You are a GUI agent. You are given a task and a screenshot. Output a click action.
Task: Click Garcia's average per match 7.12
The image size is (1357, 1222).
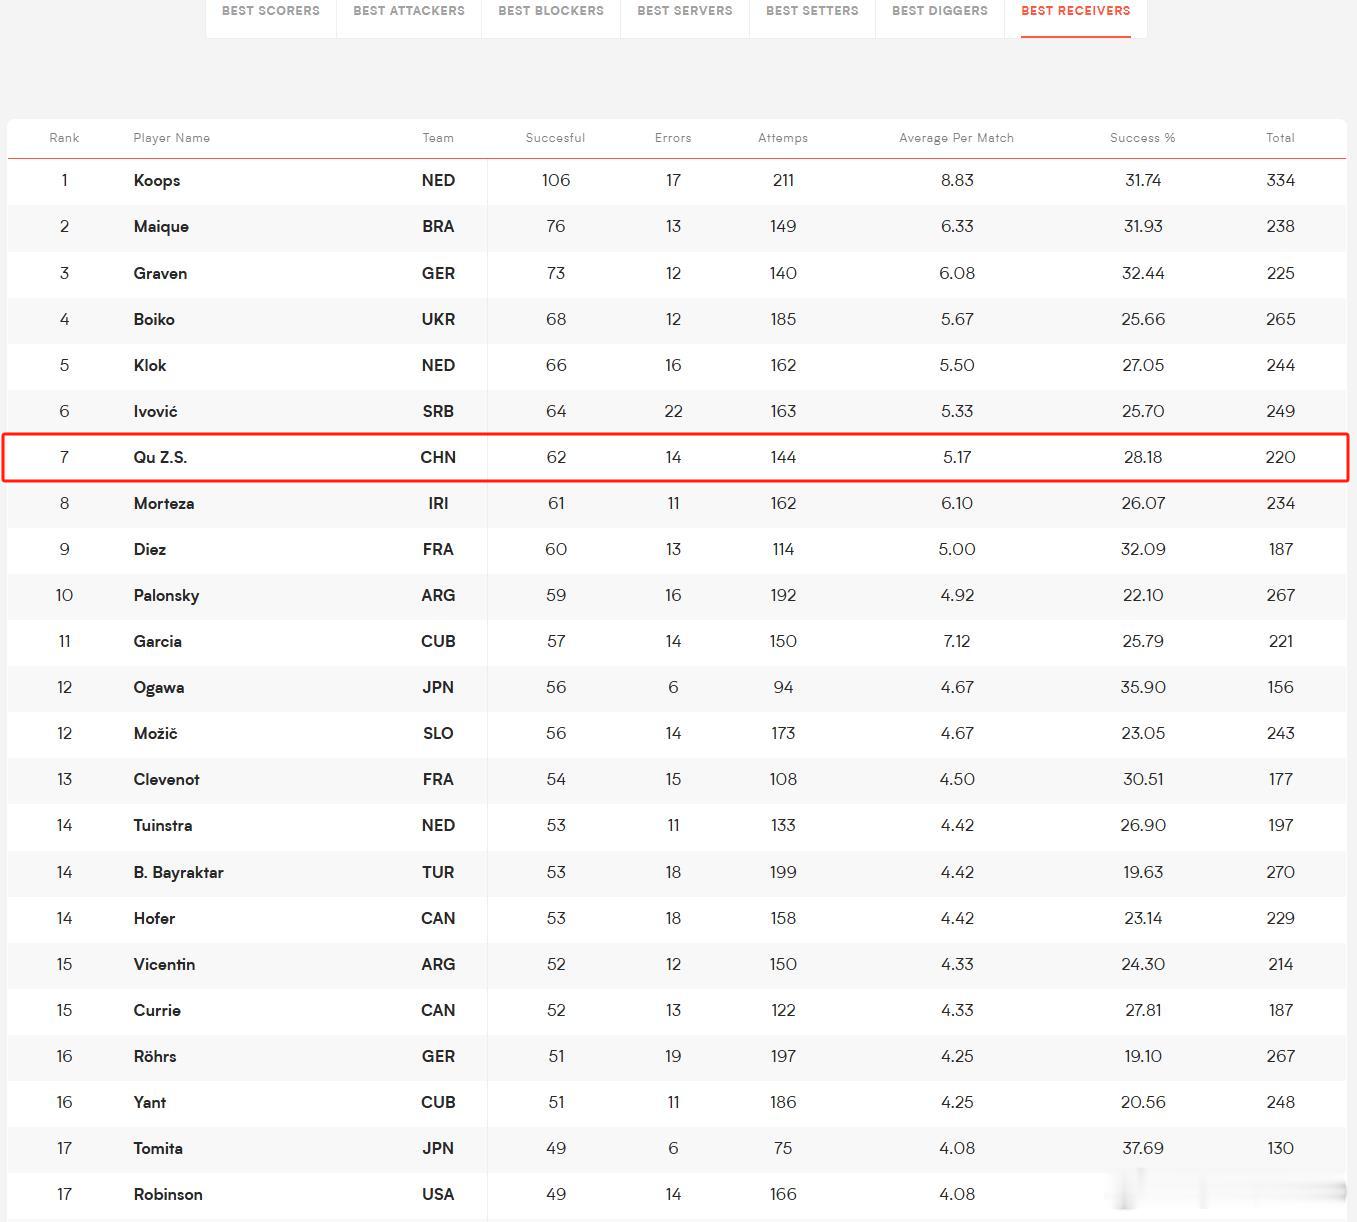957,641
